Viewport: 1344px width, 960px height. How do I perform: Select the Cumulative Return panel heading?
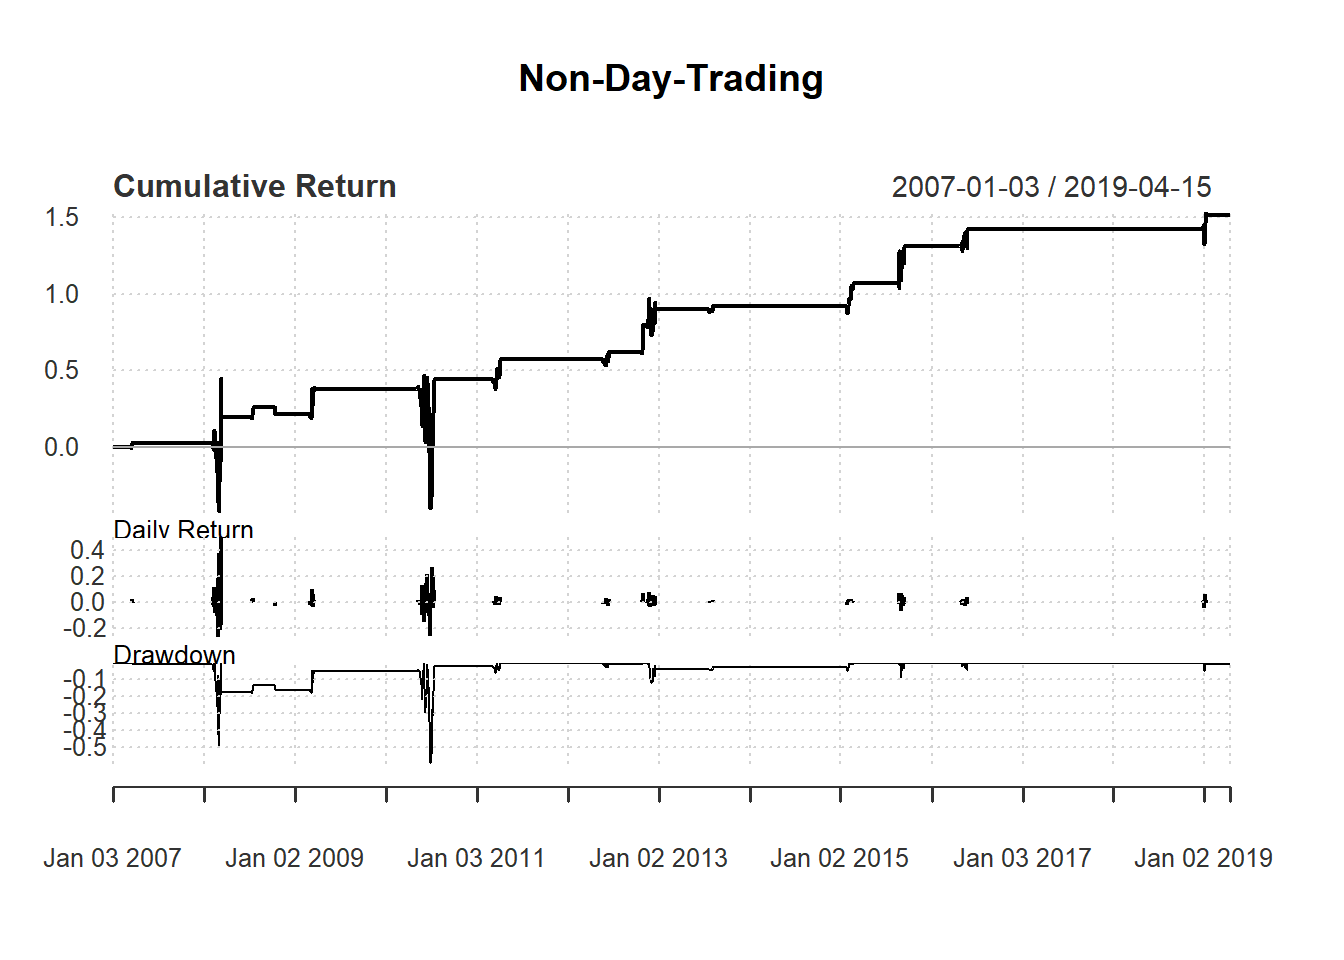click(255, 187)
